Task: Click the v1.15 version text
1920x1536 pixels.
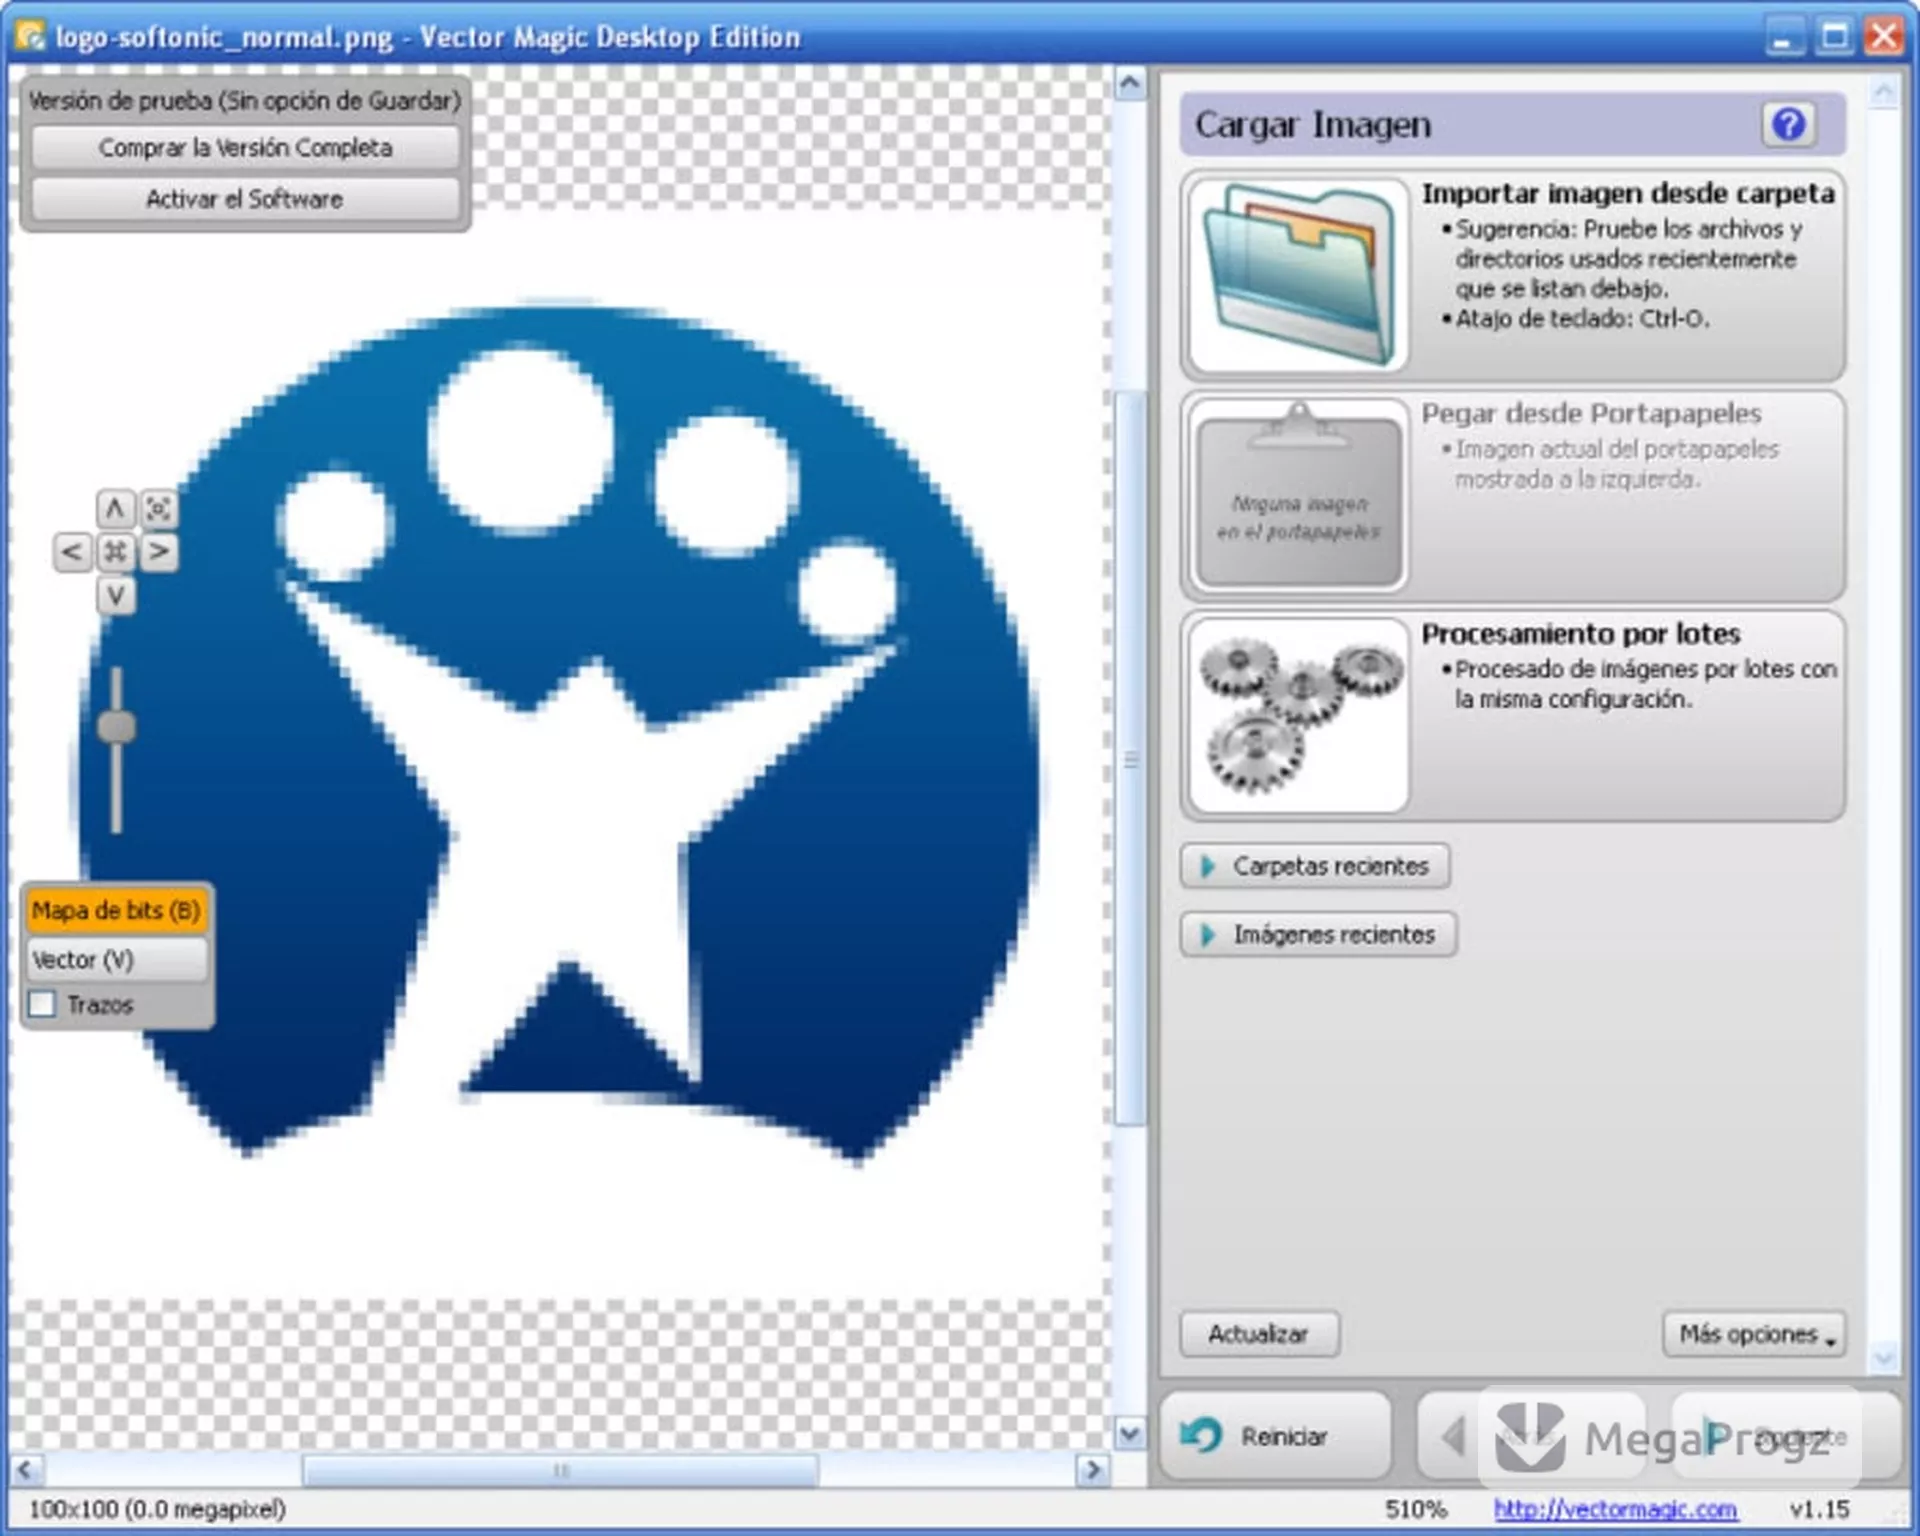Action: (x=1819, y=1509)
